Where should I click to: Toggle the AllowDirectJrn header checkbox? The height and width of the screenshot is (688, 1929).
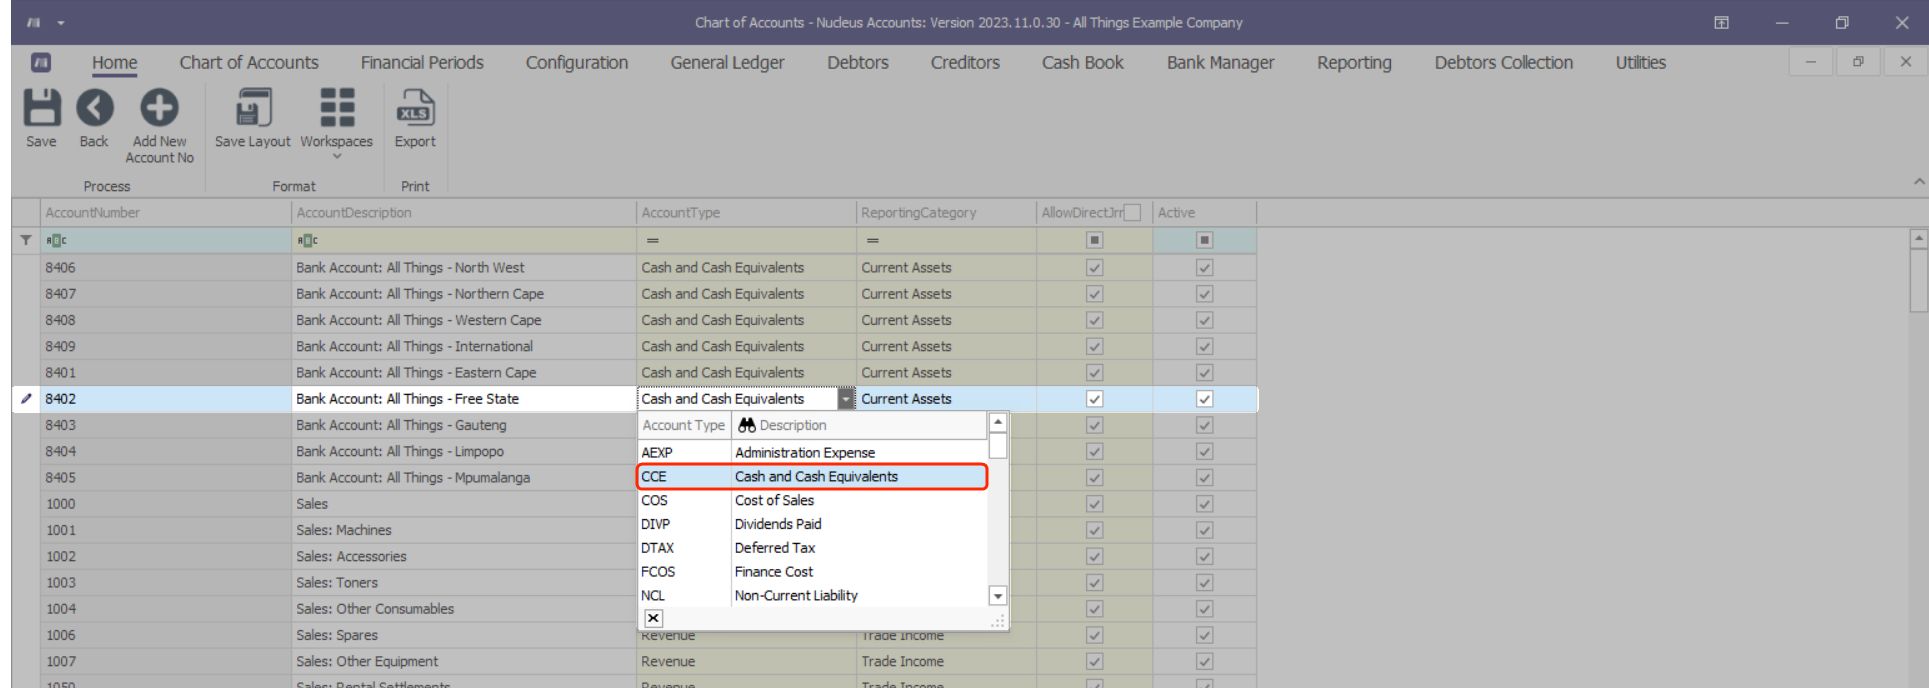coord(1132,212)
